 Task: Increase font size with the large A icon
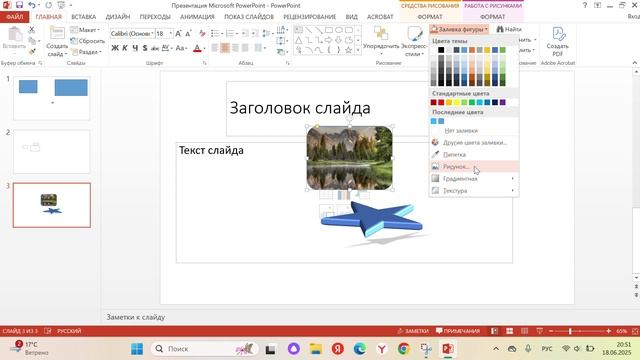point(178,33)
